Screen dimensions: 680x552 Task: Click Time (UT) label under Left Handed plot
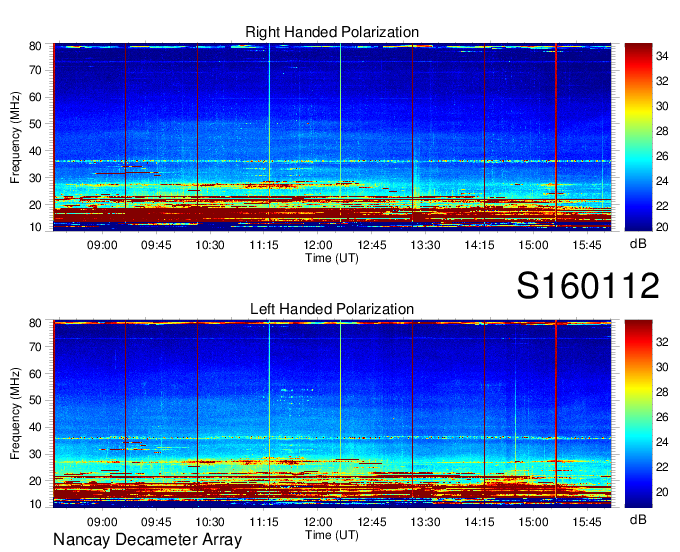click(332, 535)
